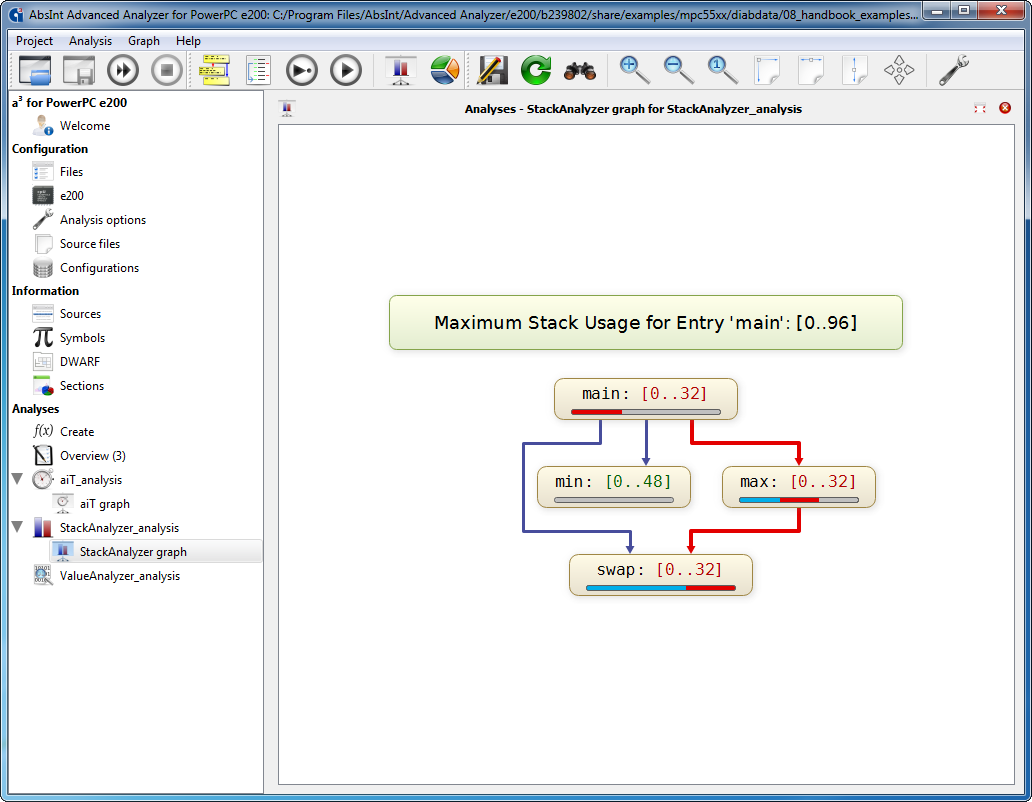Image resolution: width=1032 pixels, height=802 pixels.
Task: Open Overview (3) in Analyses
Action: pos(92,456)
